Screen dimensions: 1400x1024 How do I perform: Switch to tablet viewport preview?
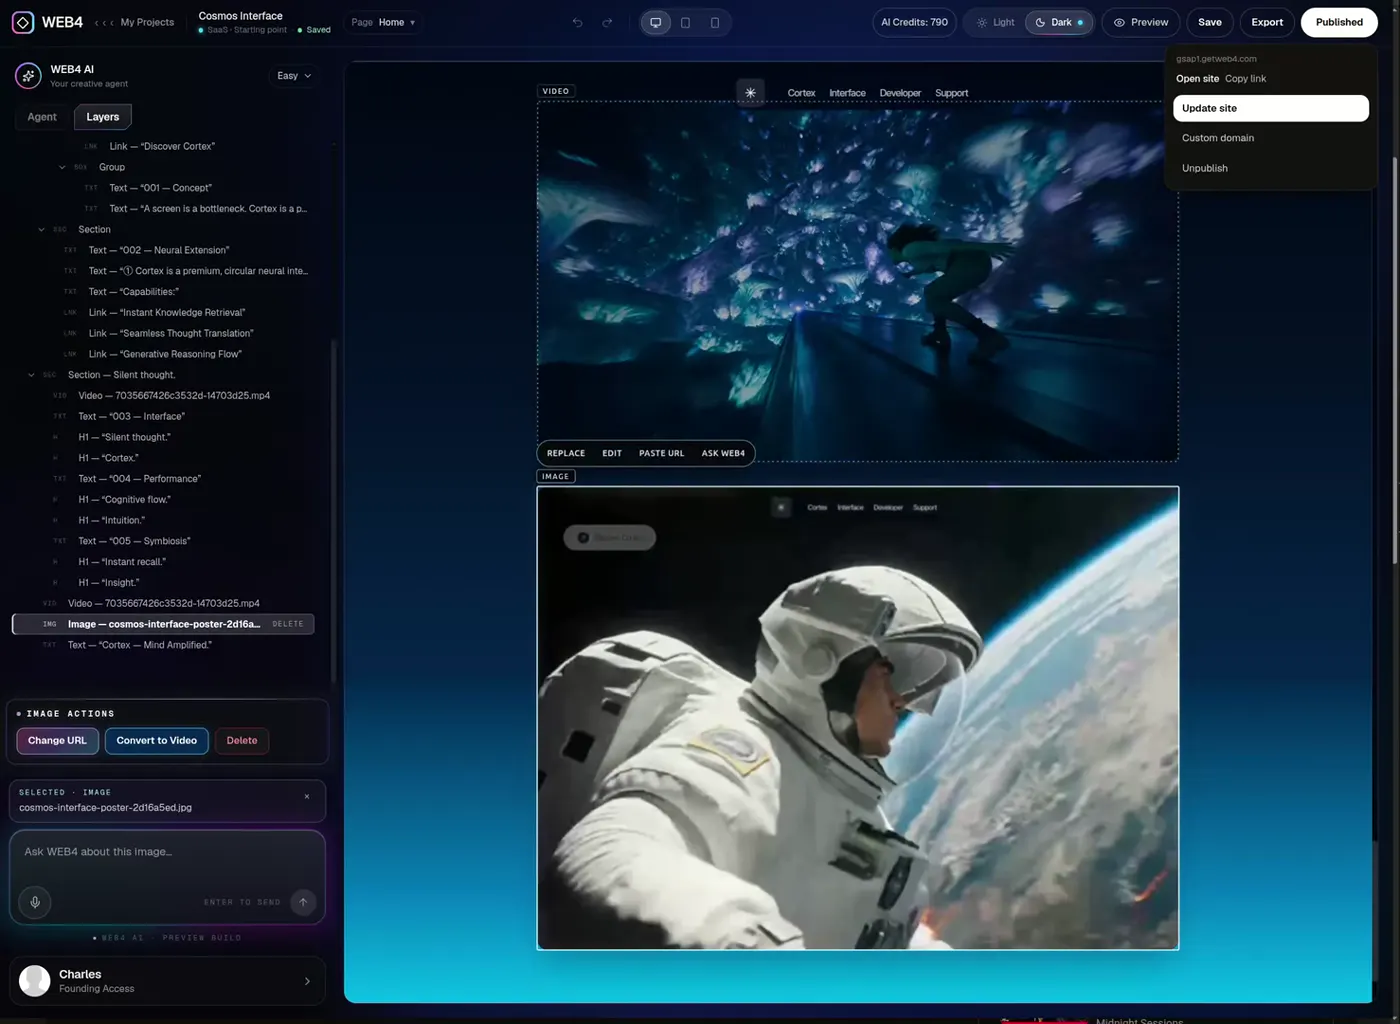(x=685, y=22)
